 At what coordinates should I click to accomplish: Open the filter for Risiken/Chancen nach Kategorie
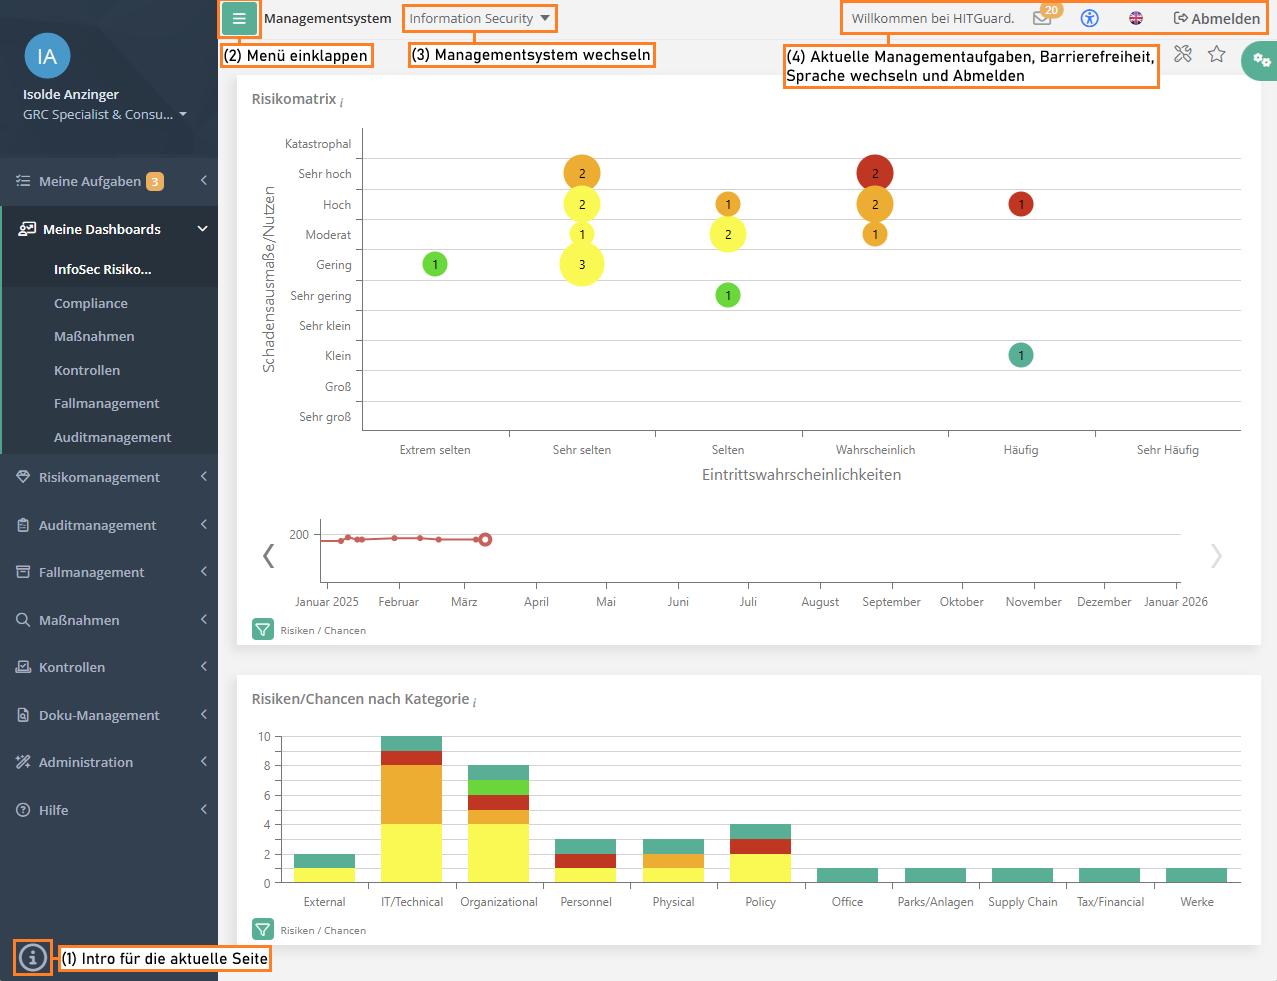point(262,930)
